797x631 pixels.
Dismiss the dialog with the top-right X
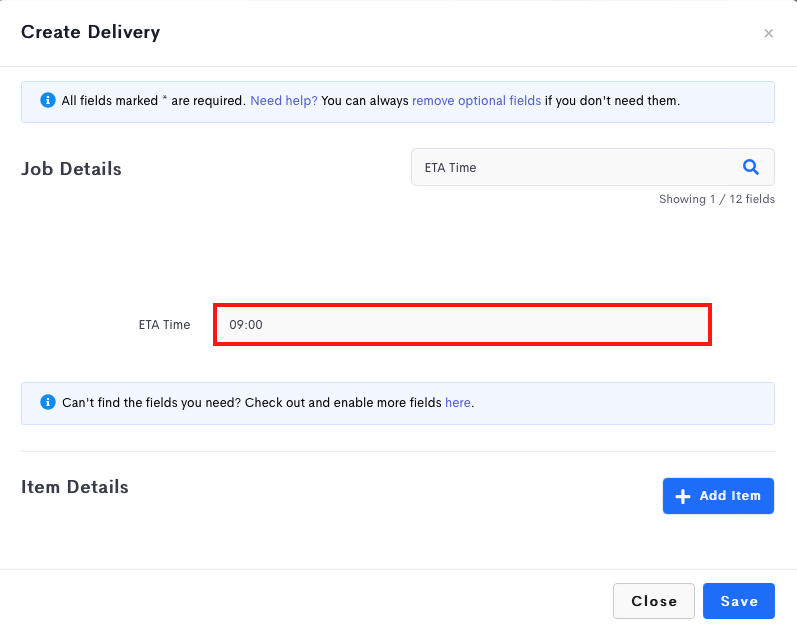[769, 34]
